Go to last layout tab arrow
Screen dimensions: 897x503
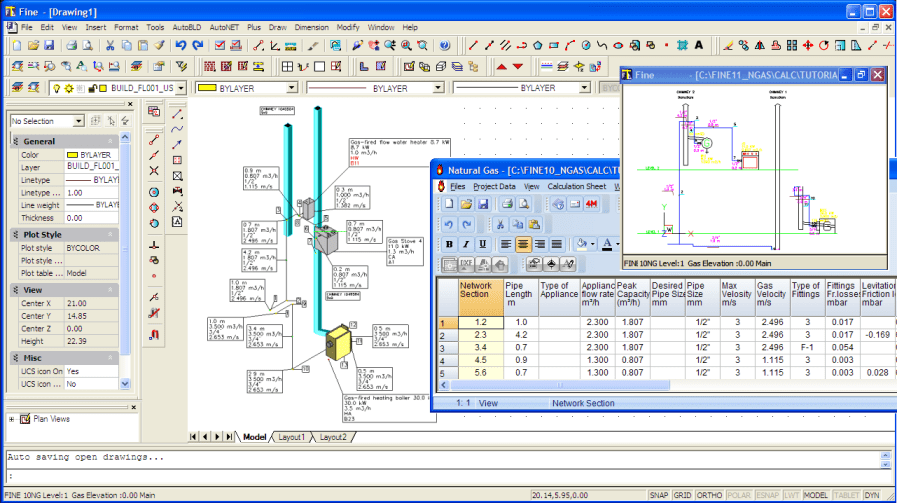(229, 437)
